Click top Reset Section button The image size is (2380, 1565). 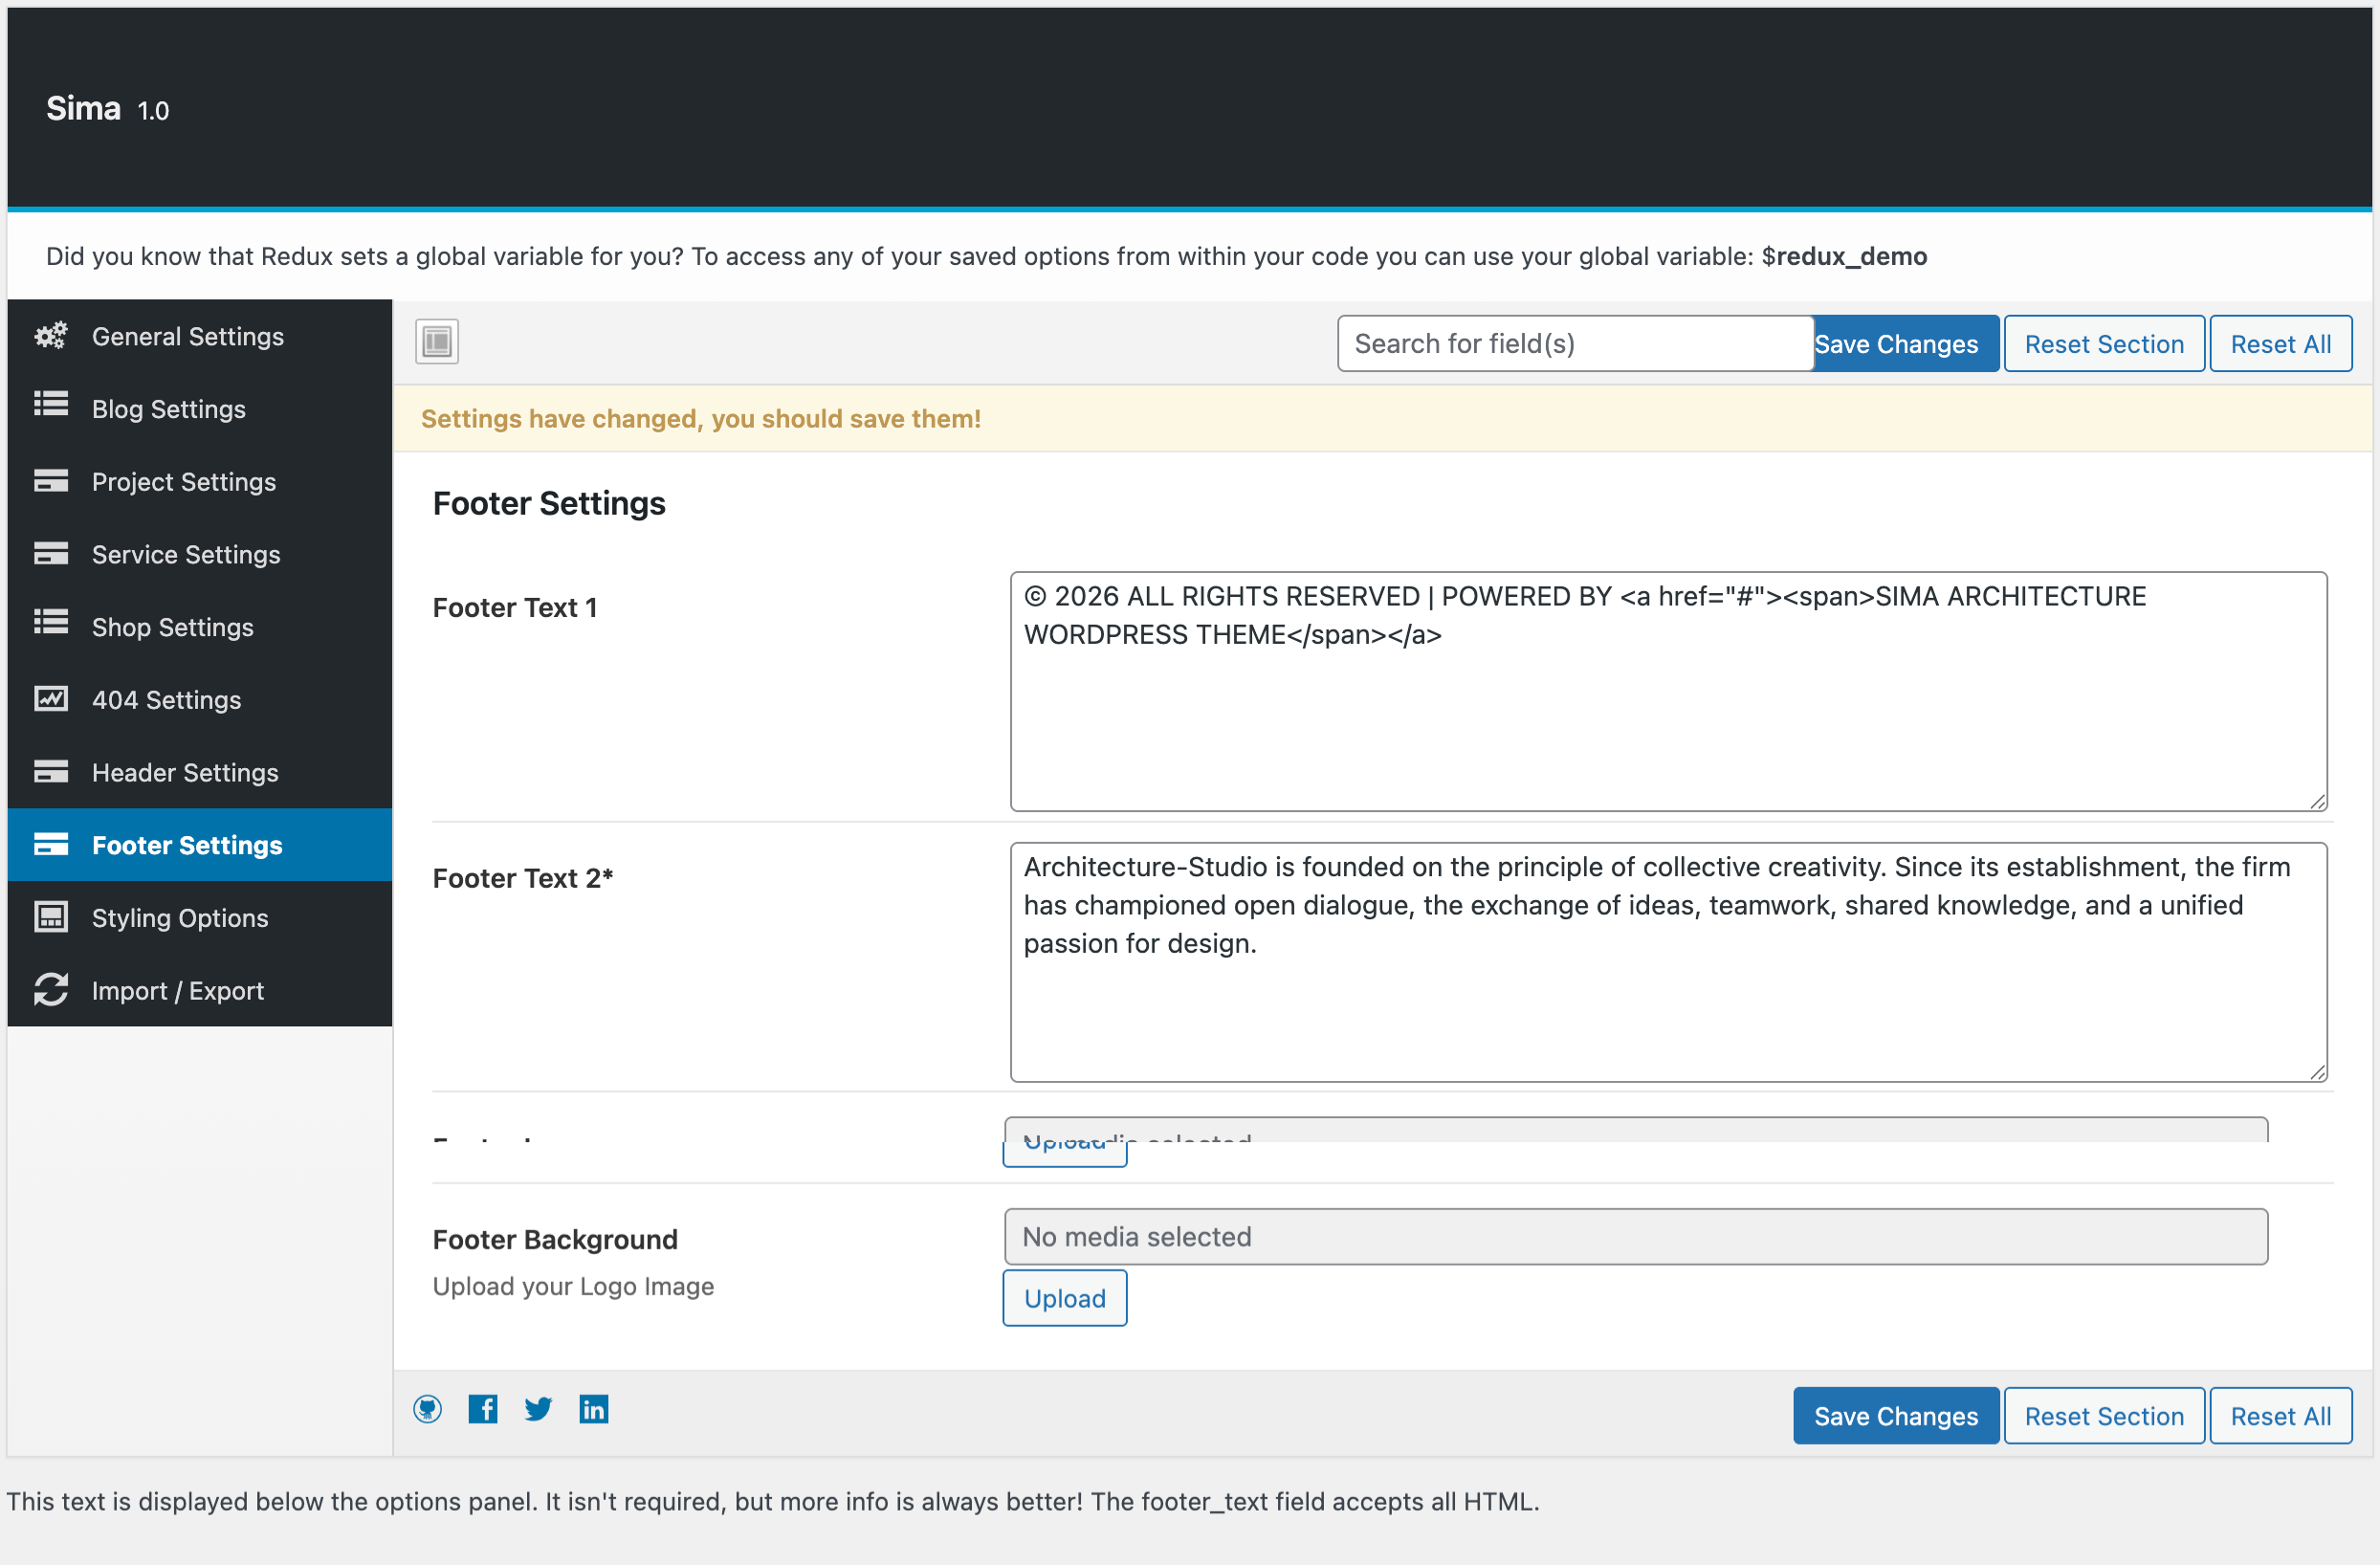tap(2104, 344)
